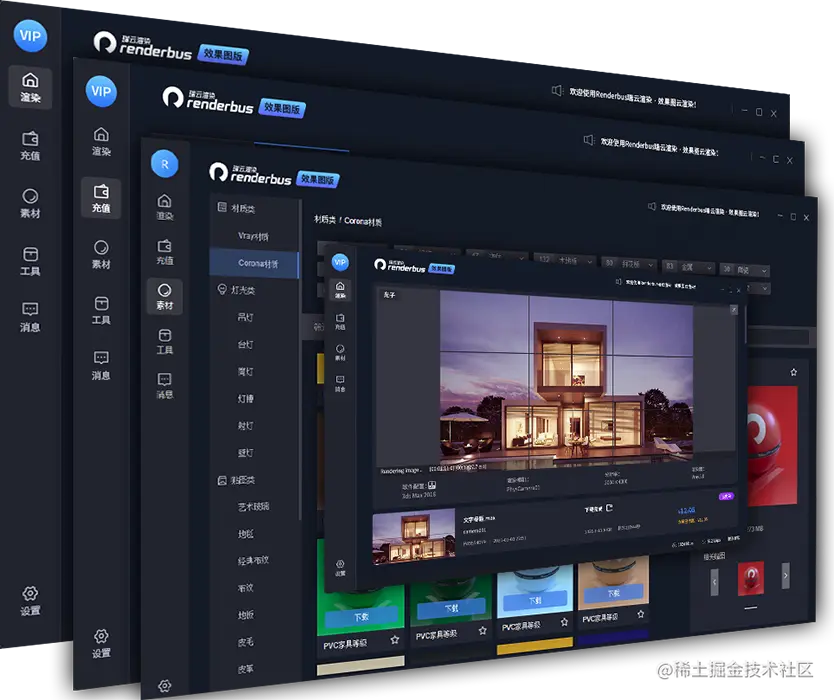834x700 pixels.
Task: Open 工具 icon in the rearmost window sidebar
Action: point(30,261)
